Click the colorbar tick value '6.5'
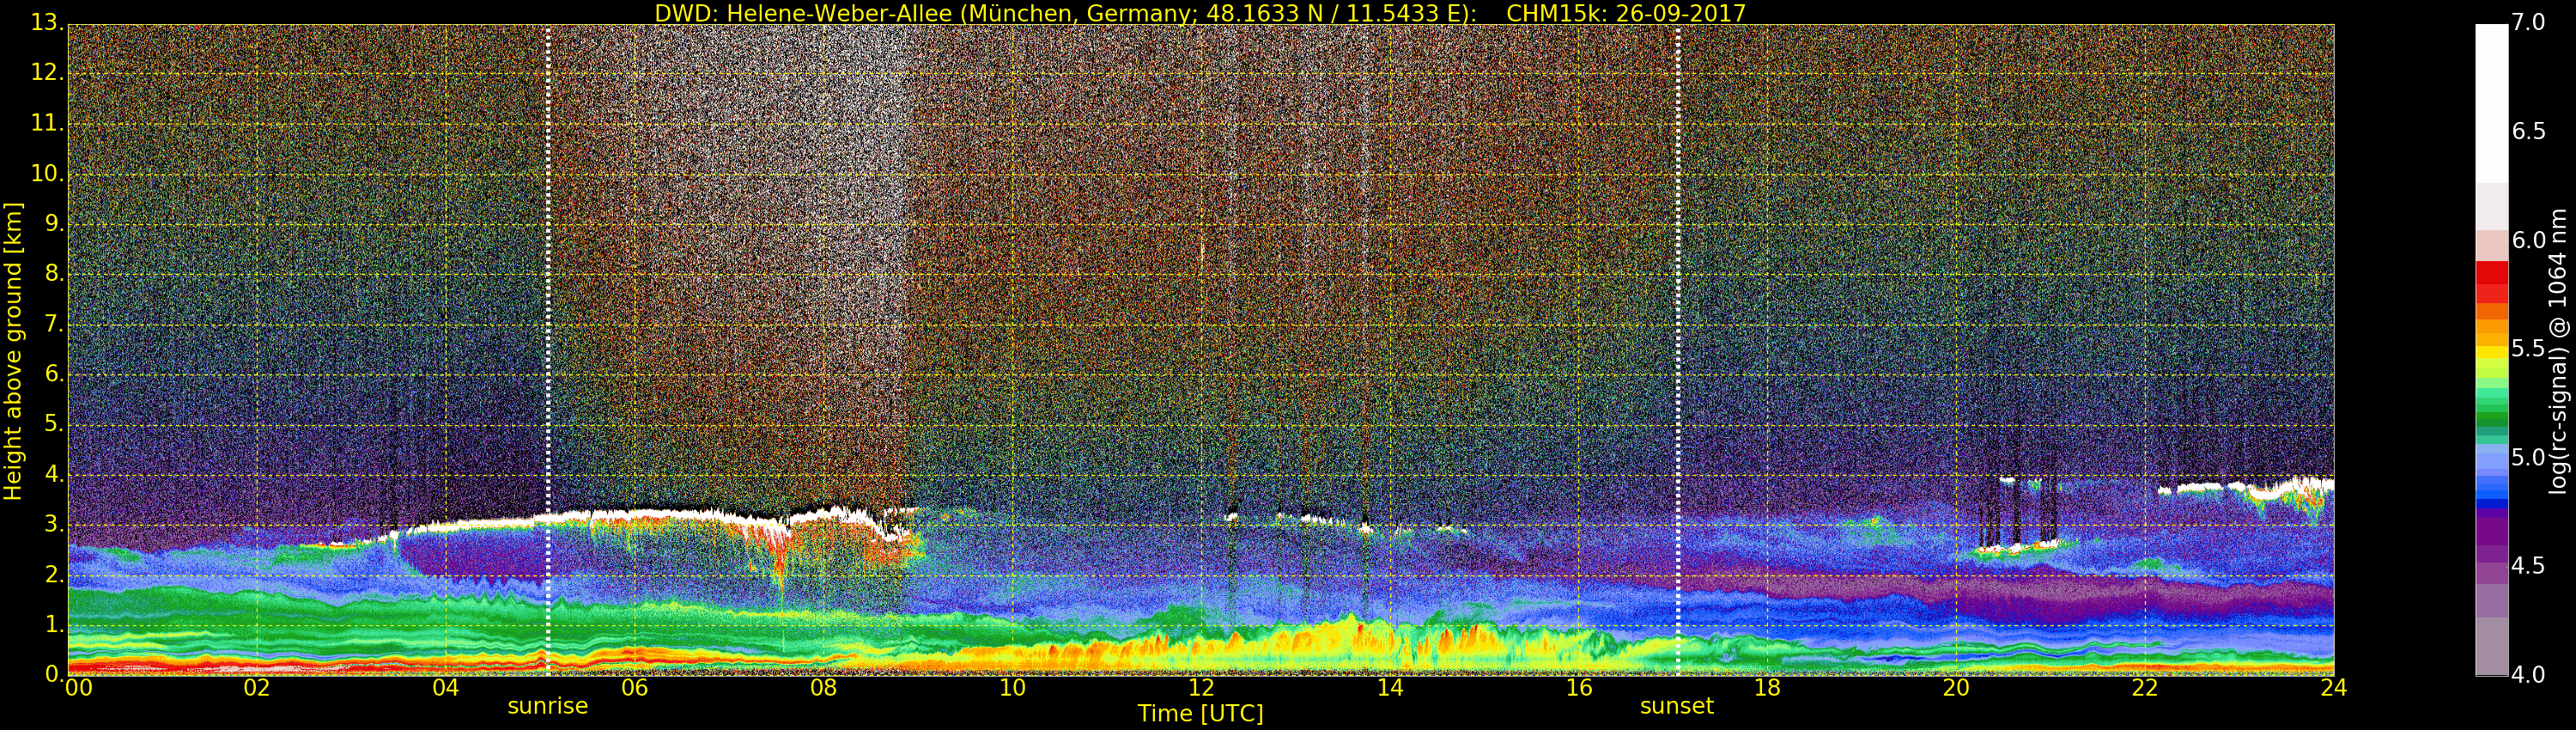2576x730 pixels. (2528, 131)
